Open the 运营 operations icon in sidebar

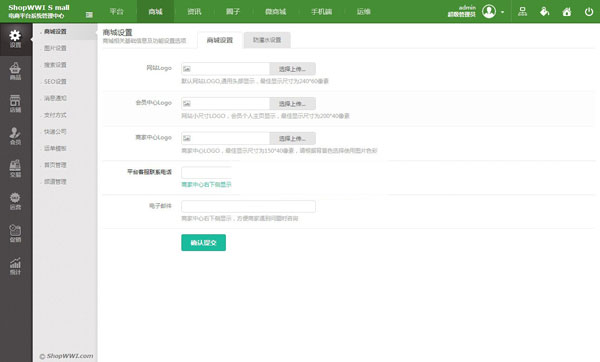pyautogui.click(x=15, y=201)
